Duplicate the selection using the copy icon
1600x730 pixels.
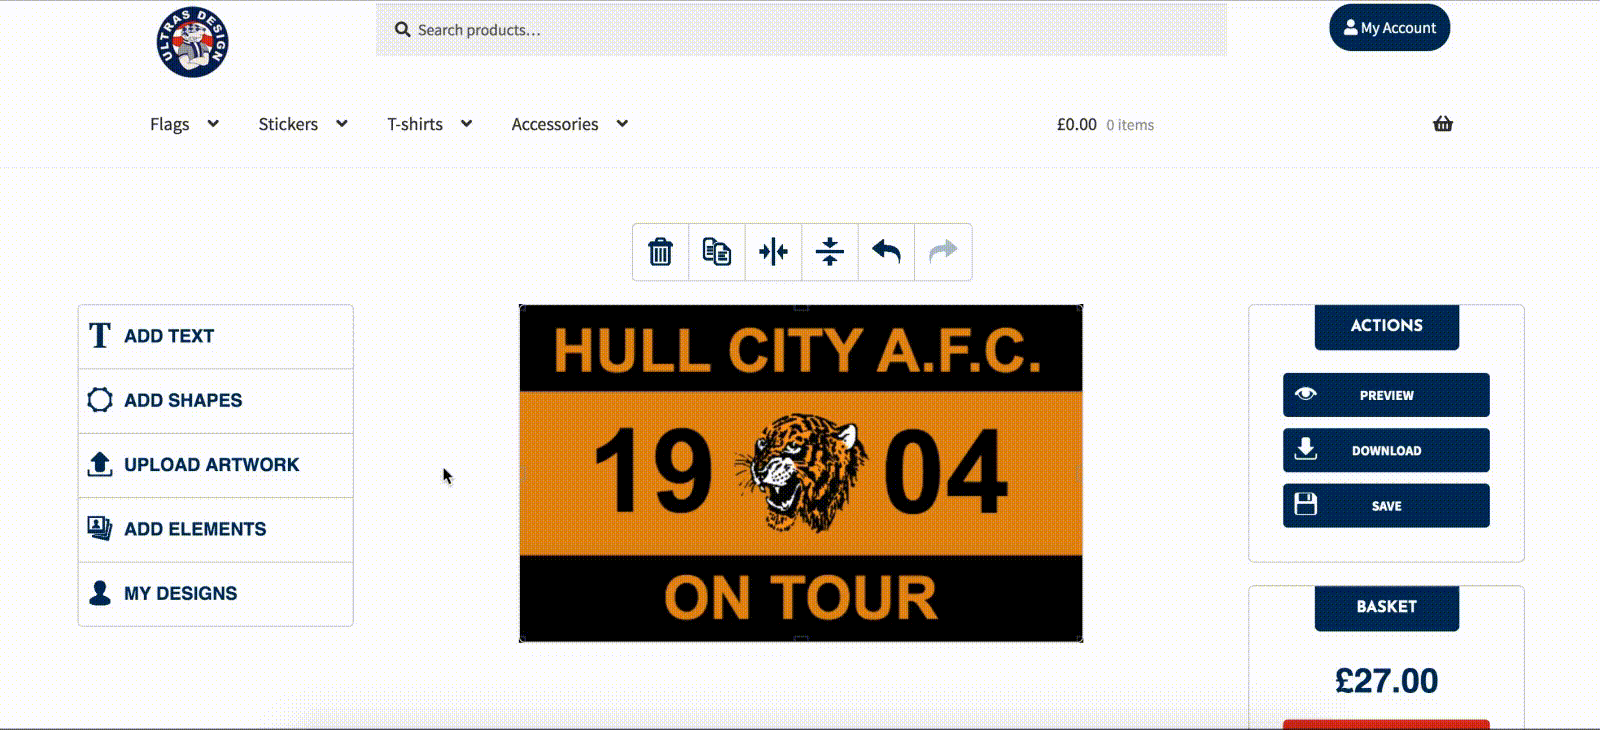[716, 252]
